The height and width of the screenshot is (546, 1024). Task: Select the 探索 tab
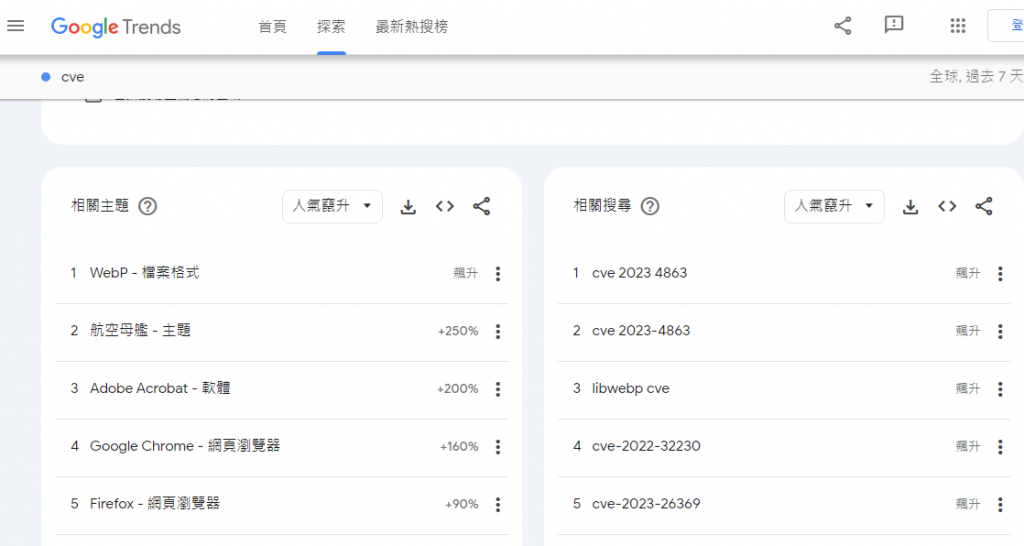pyautogui.click(x=331, y=27)
